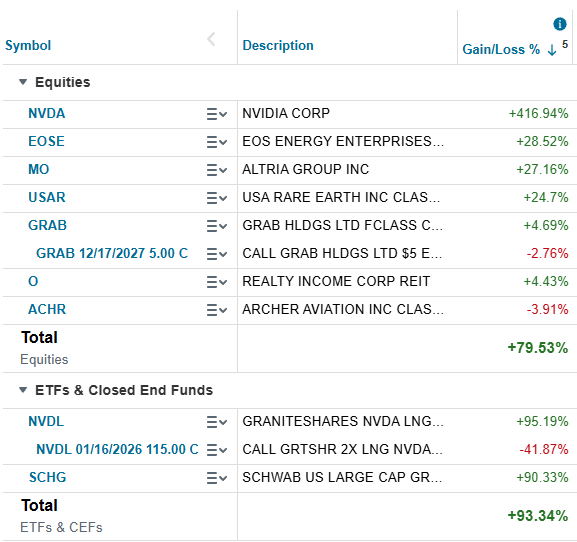Click the +90.33% gain value
This screenshot has height=542, width=577.
coord(542,477)
